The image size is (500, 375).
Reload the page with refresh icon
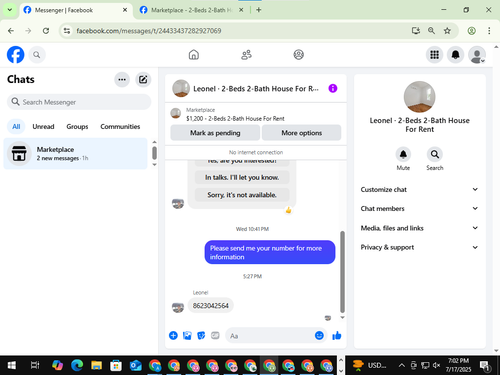[x=46, y=31]
